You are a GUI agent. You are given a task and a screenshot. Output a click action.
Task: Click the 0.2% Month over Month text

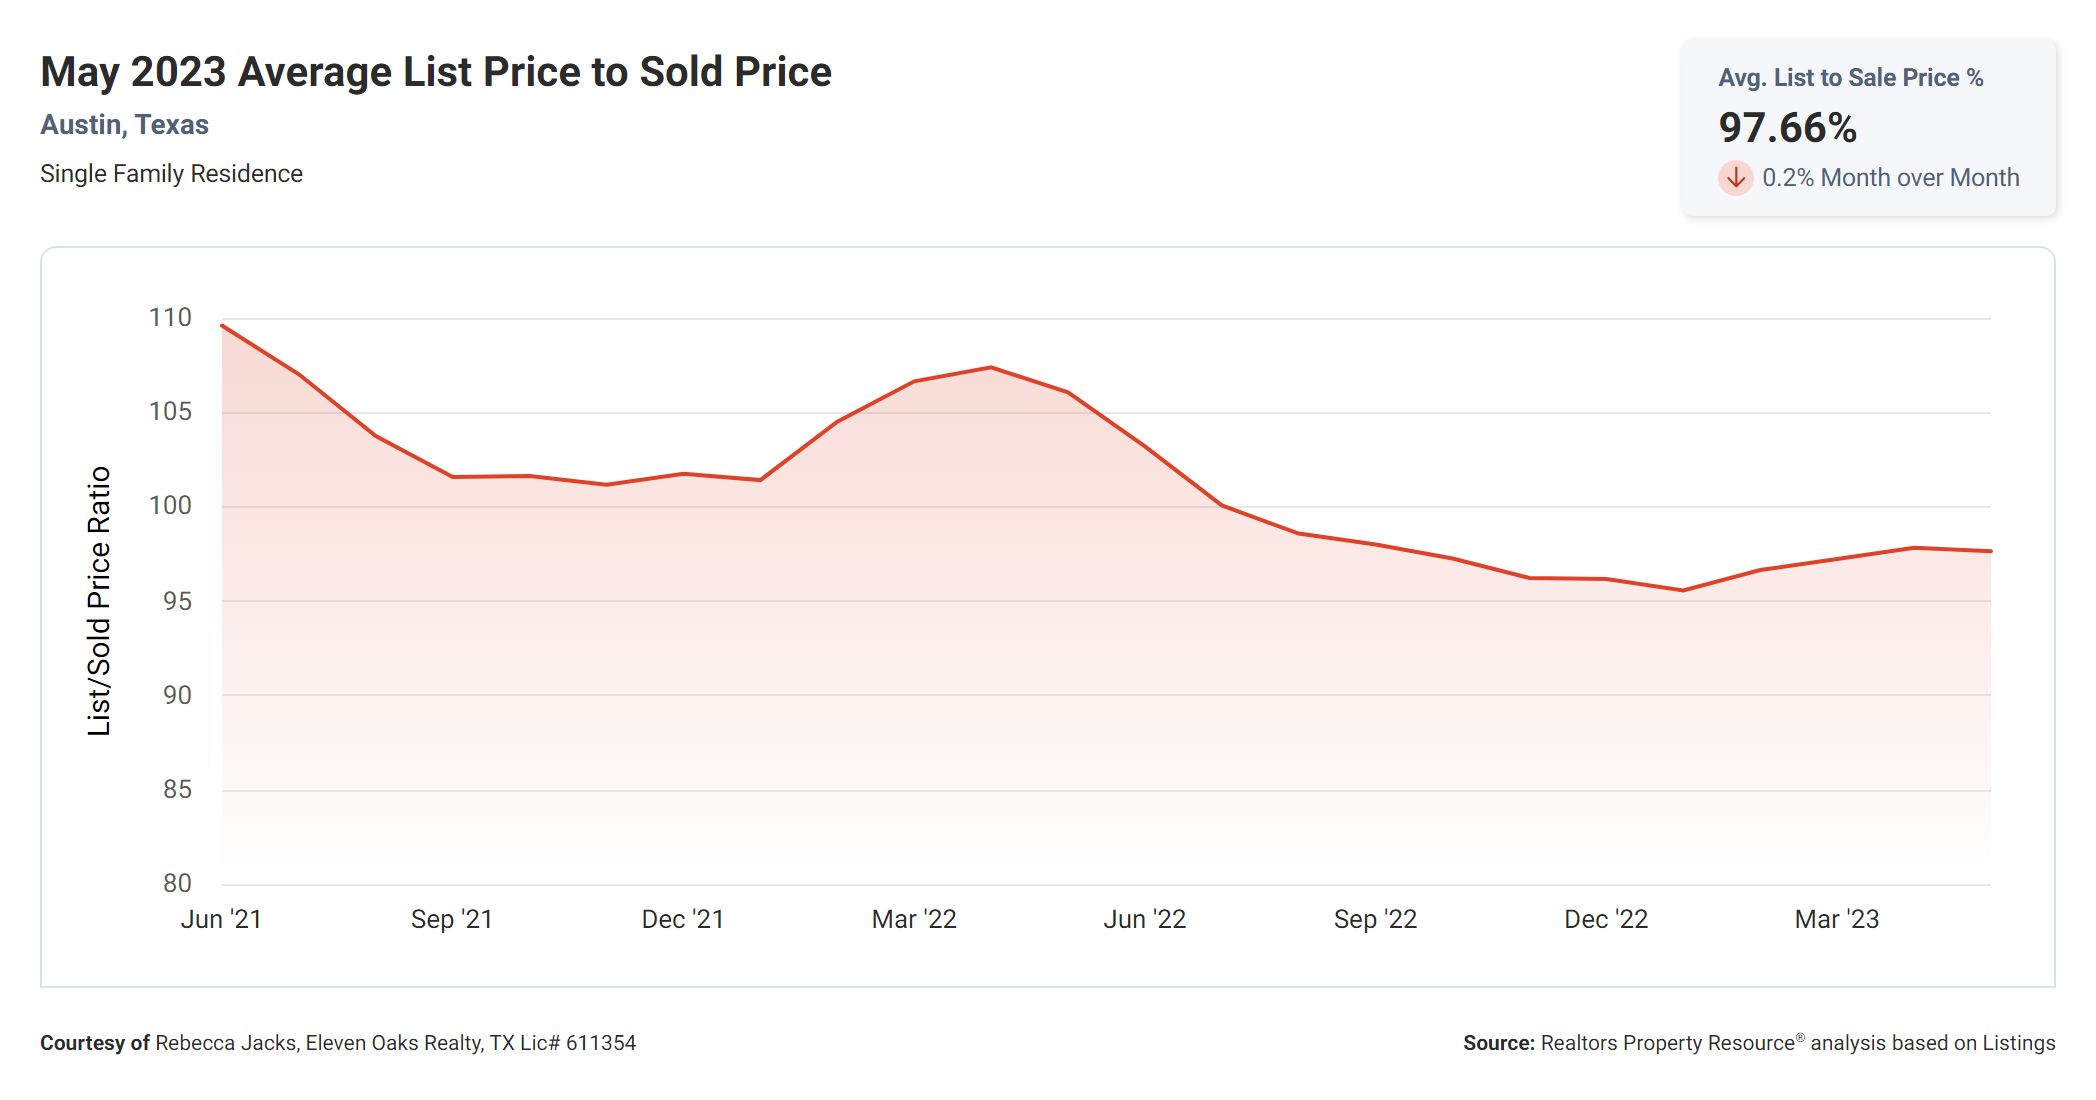1890,178
